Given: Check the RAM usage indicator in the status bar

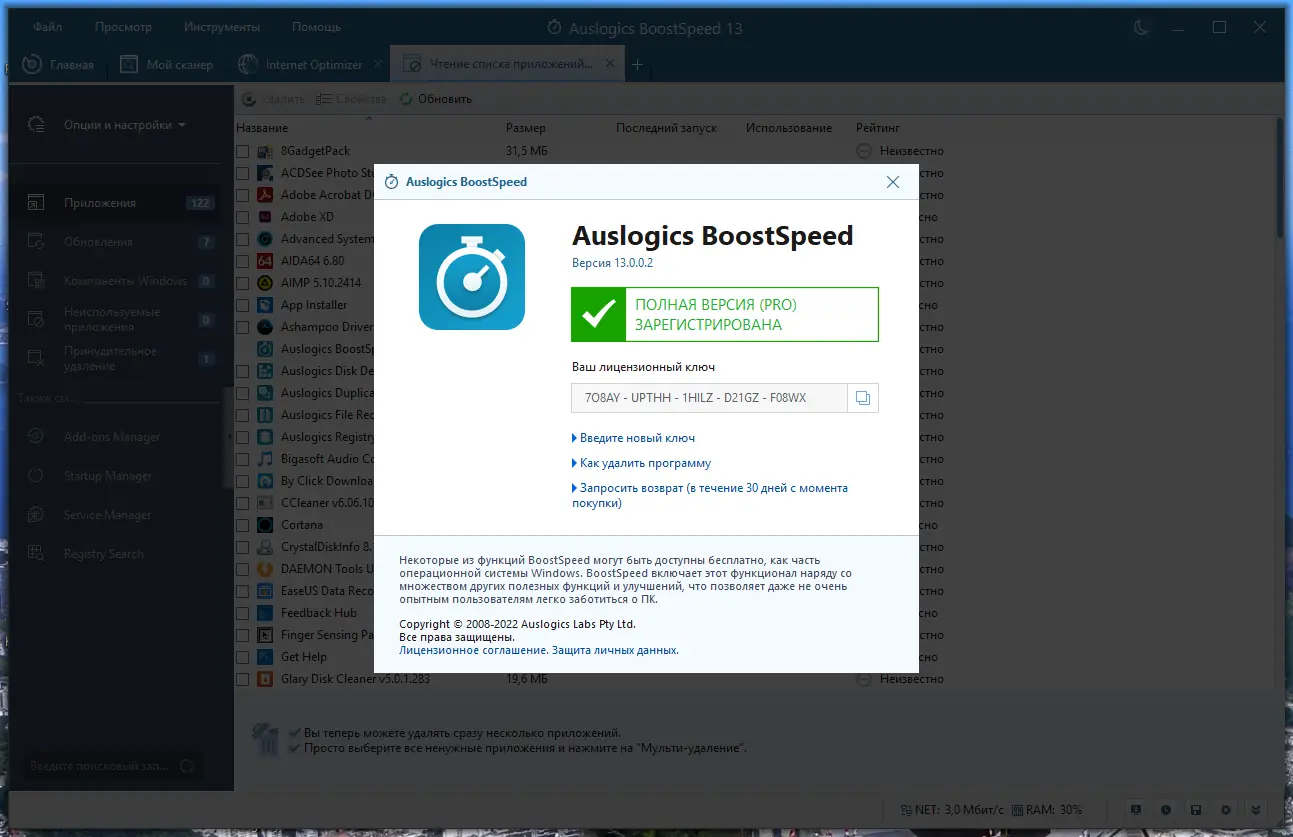Looking at the screenshot, I should tap(1046, 810).
